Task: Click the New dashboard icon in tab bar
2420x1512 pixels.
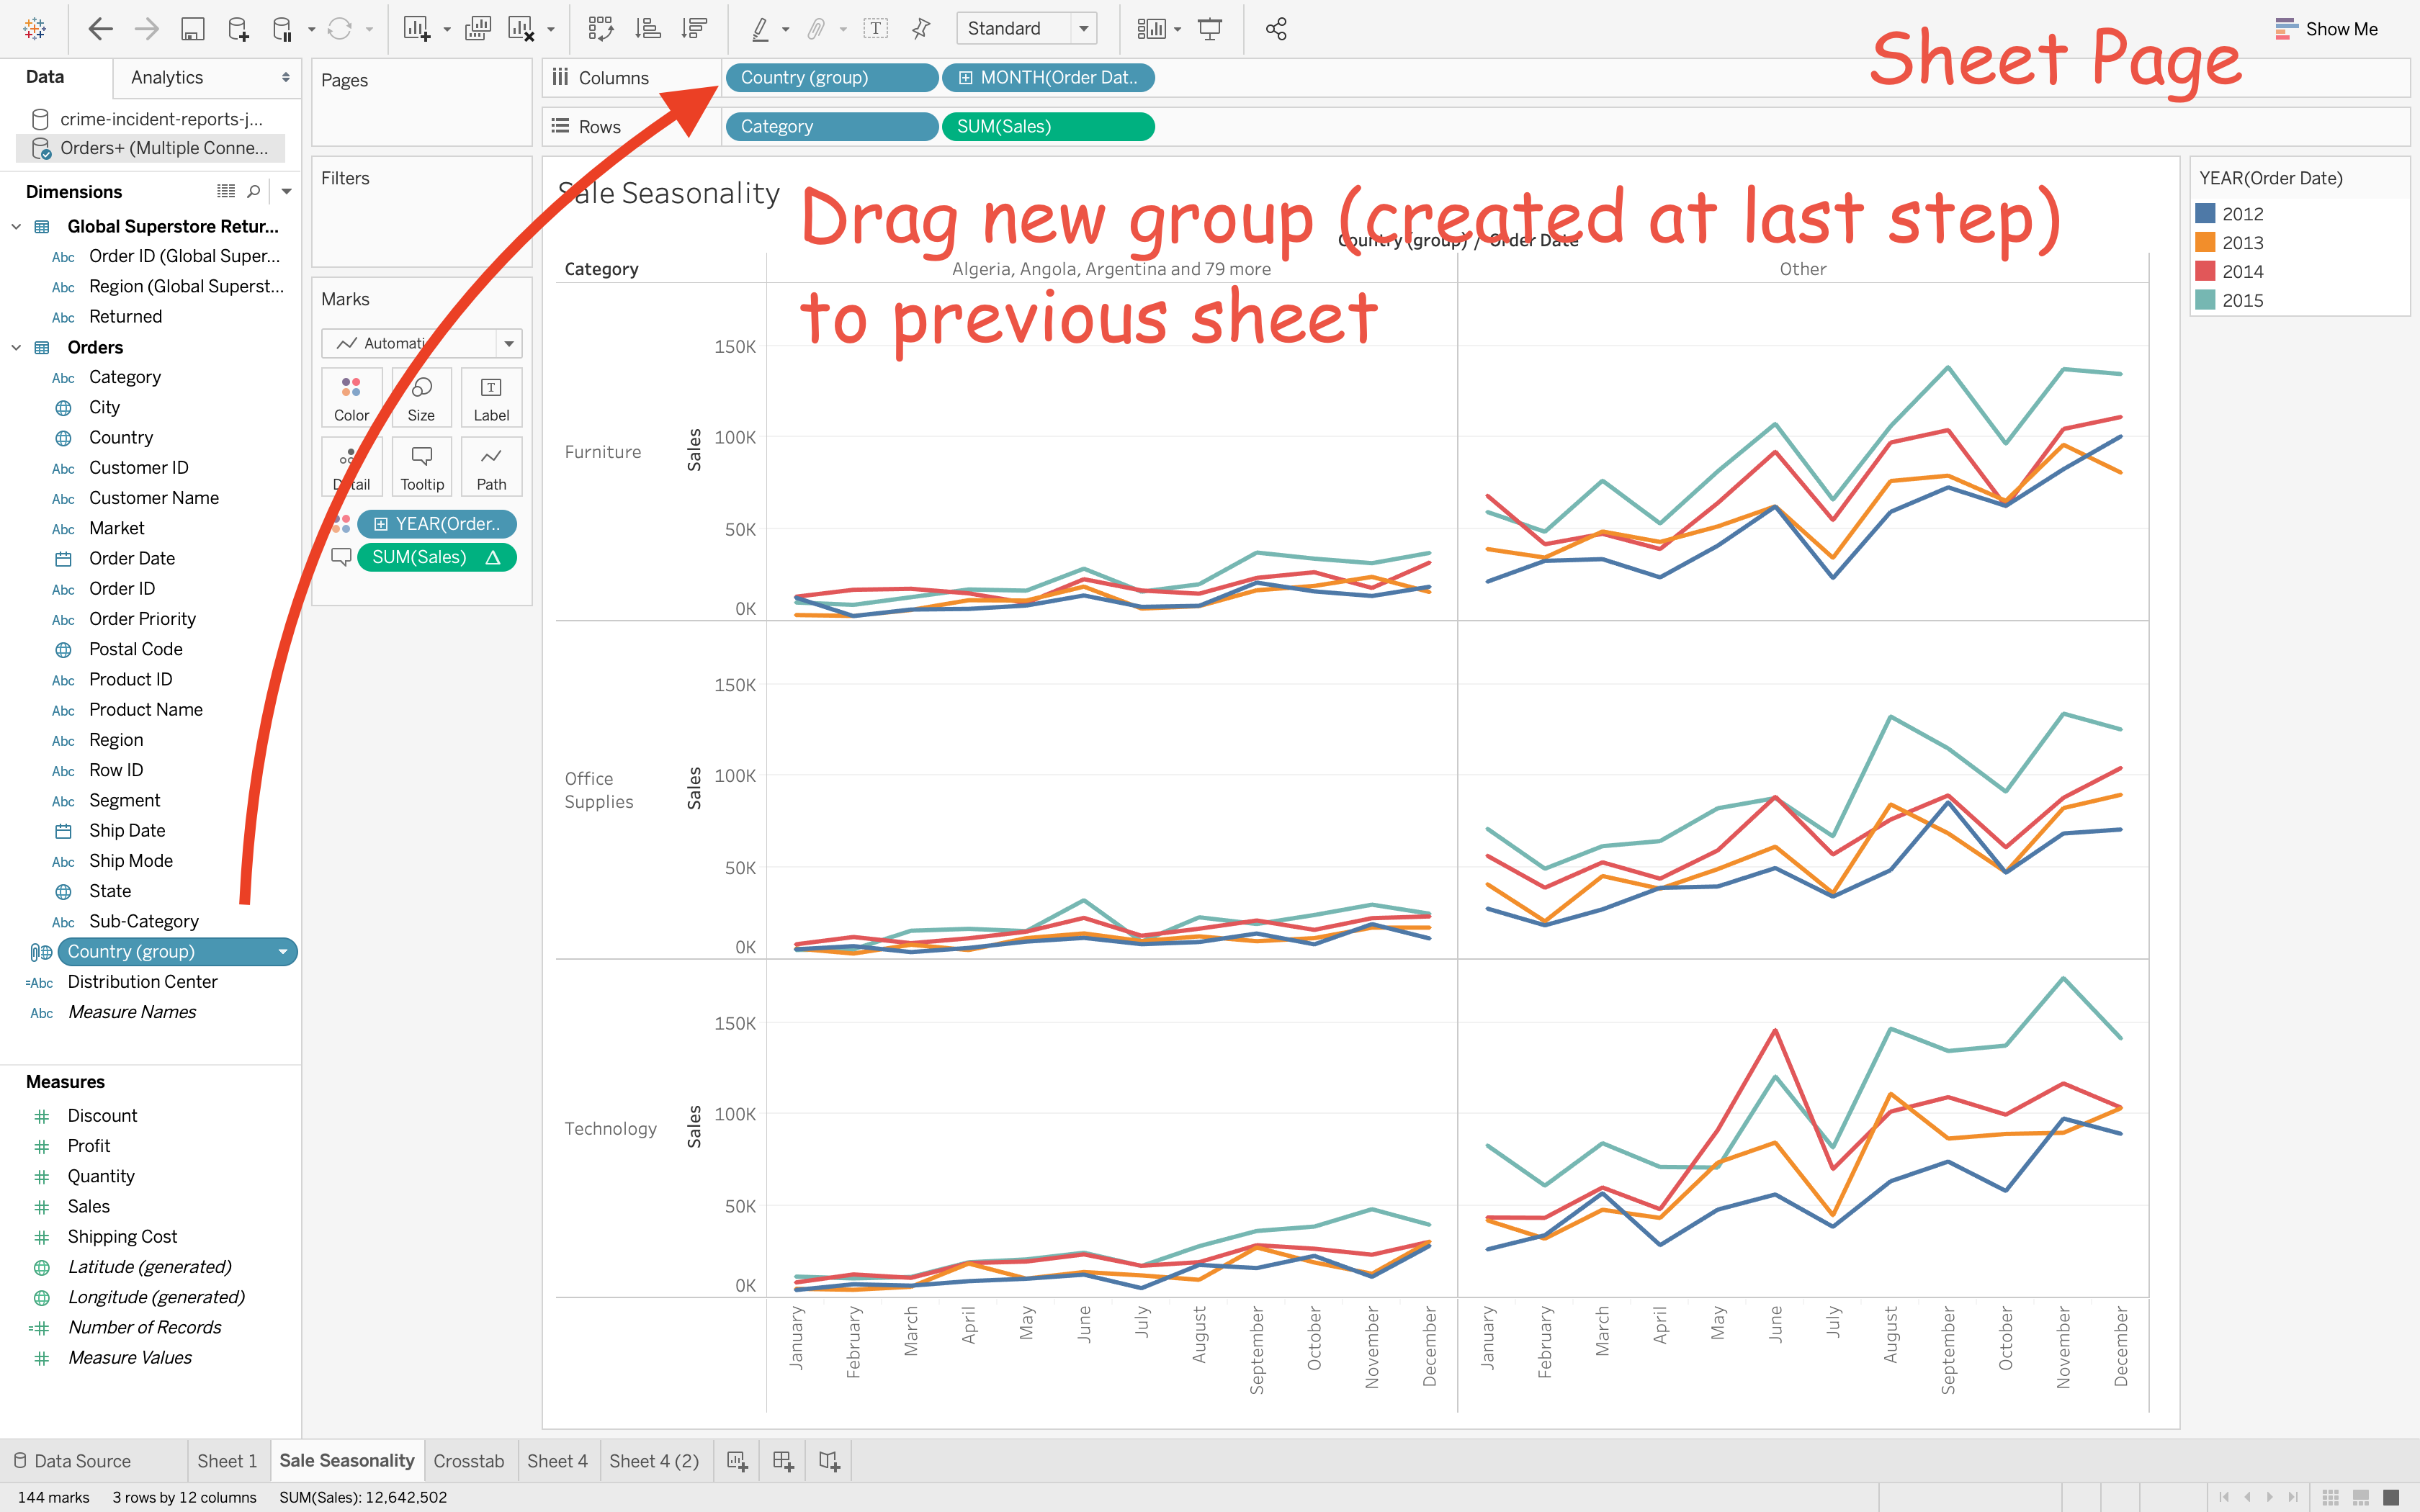Action: click(783, 1461)
